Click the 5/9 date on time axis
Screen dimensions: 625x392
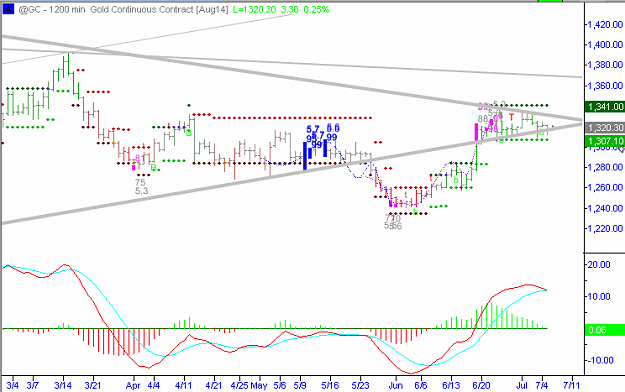[300, 386]
